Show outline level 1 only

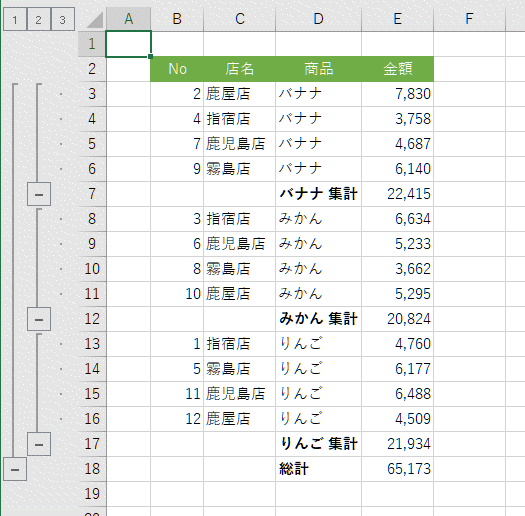click(x=15, y=19)
